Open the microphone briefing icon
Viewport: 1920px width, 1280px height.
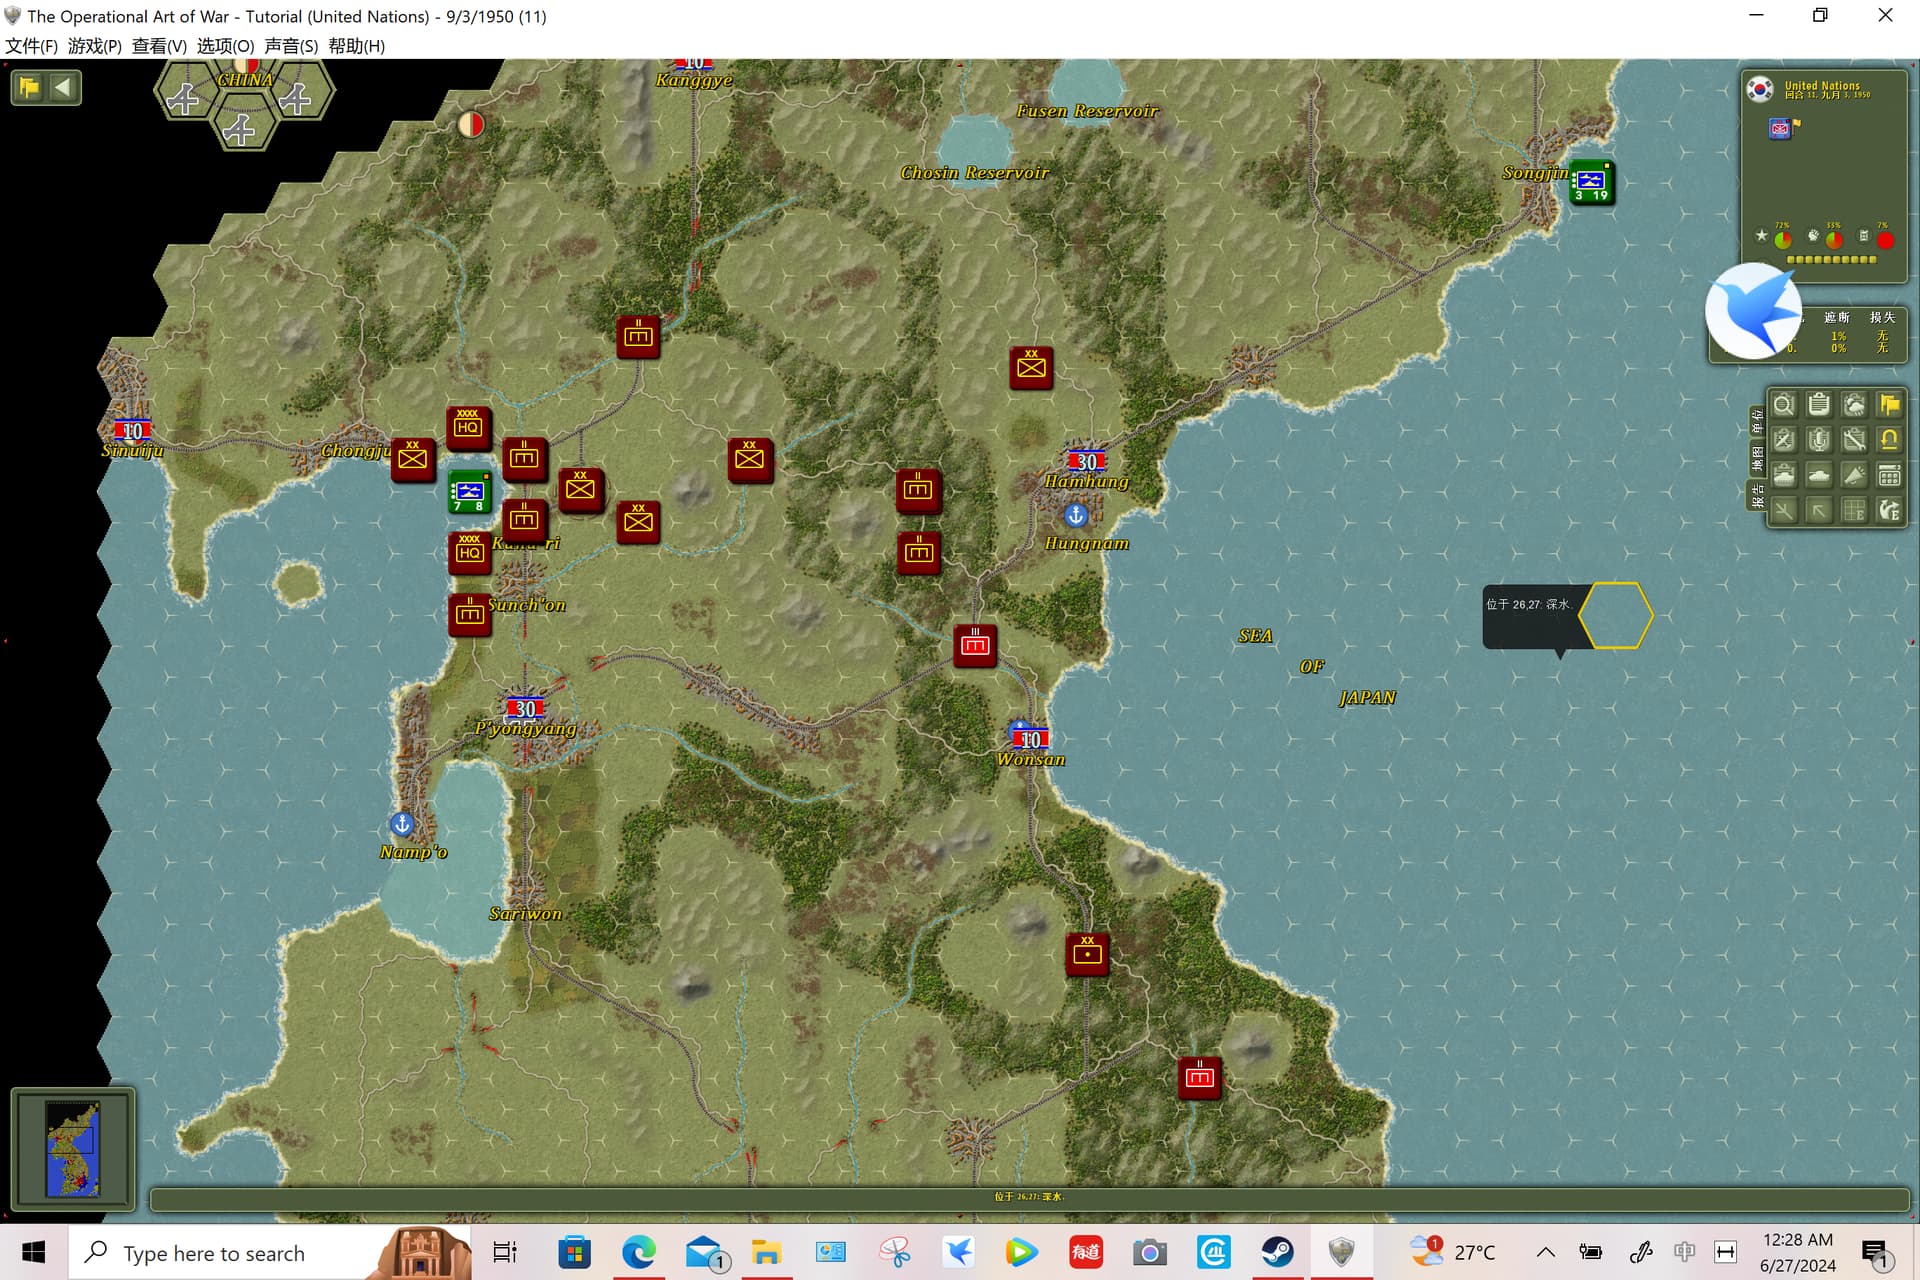pos(1819,440)
